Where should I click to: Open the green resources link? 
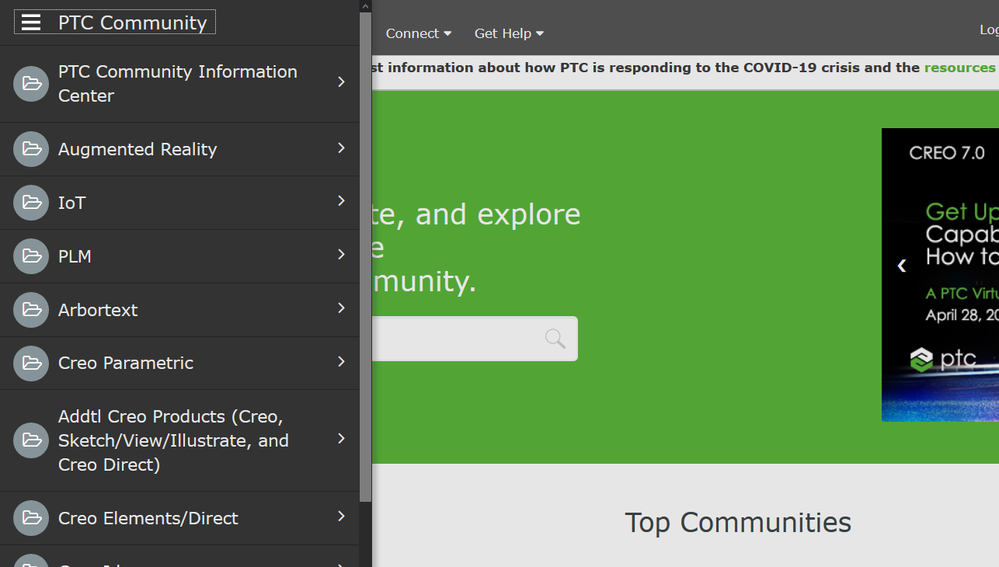coord(959,68)
